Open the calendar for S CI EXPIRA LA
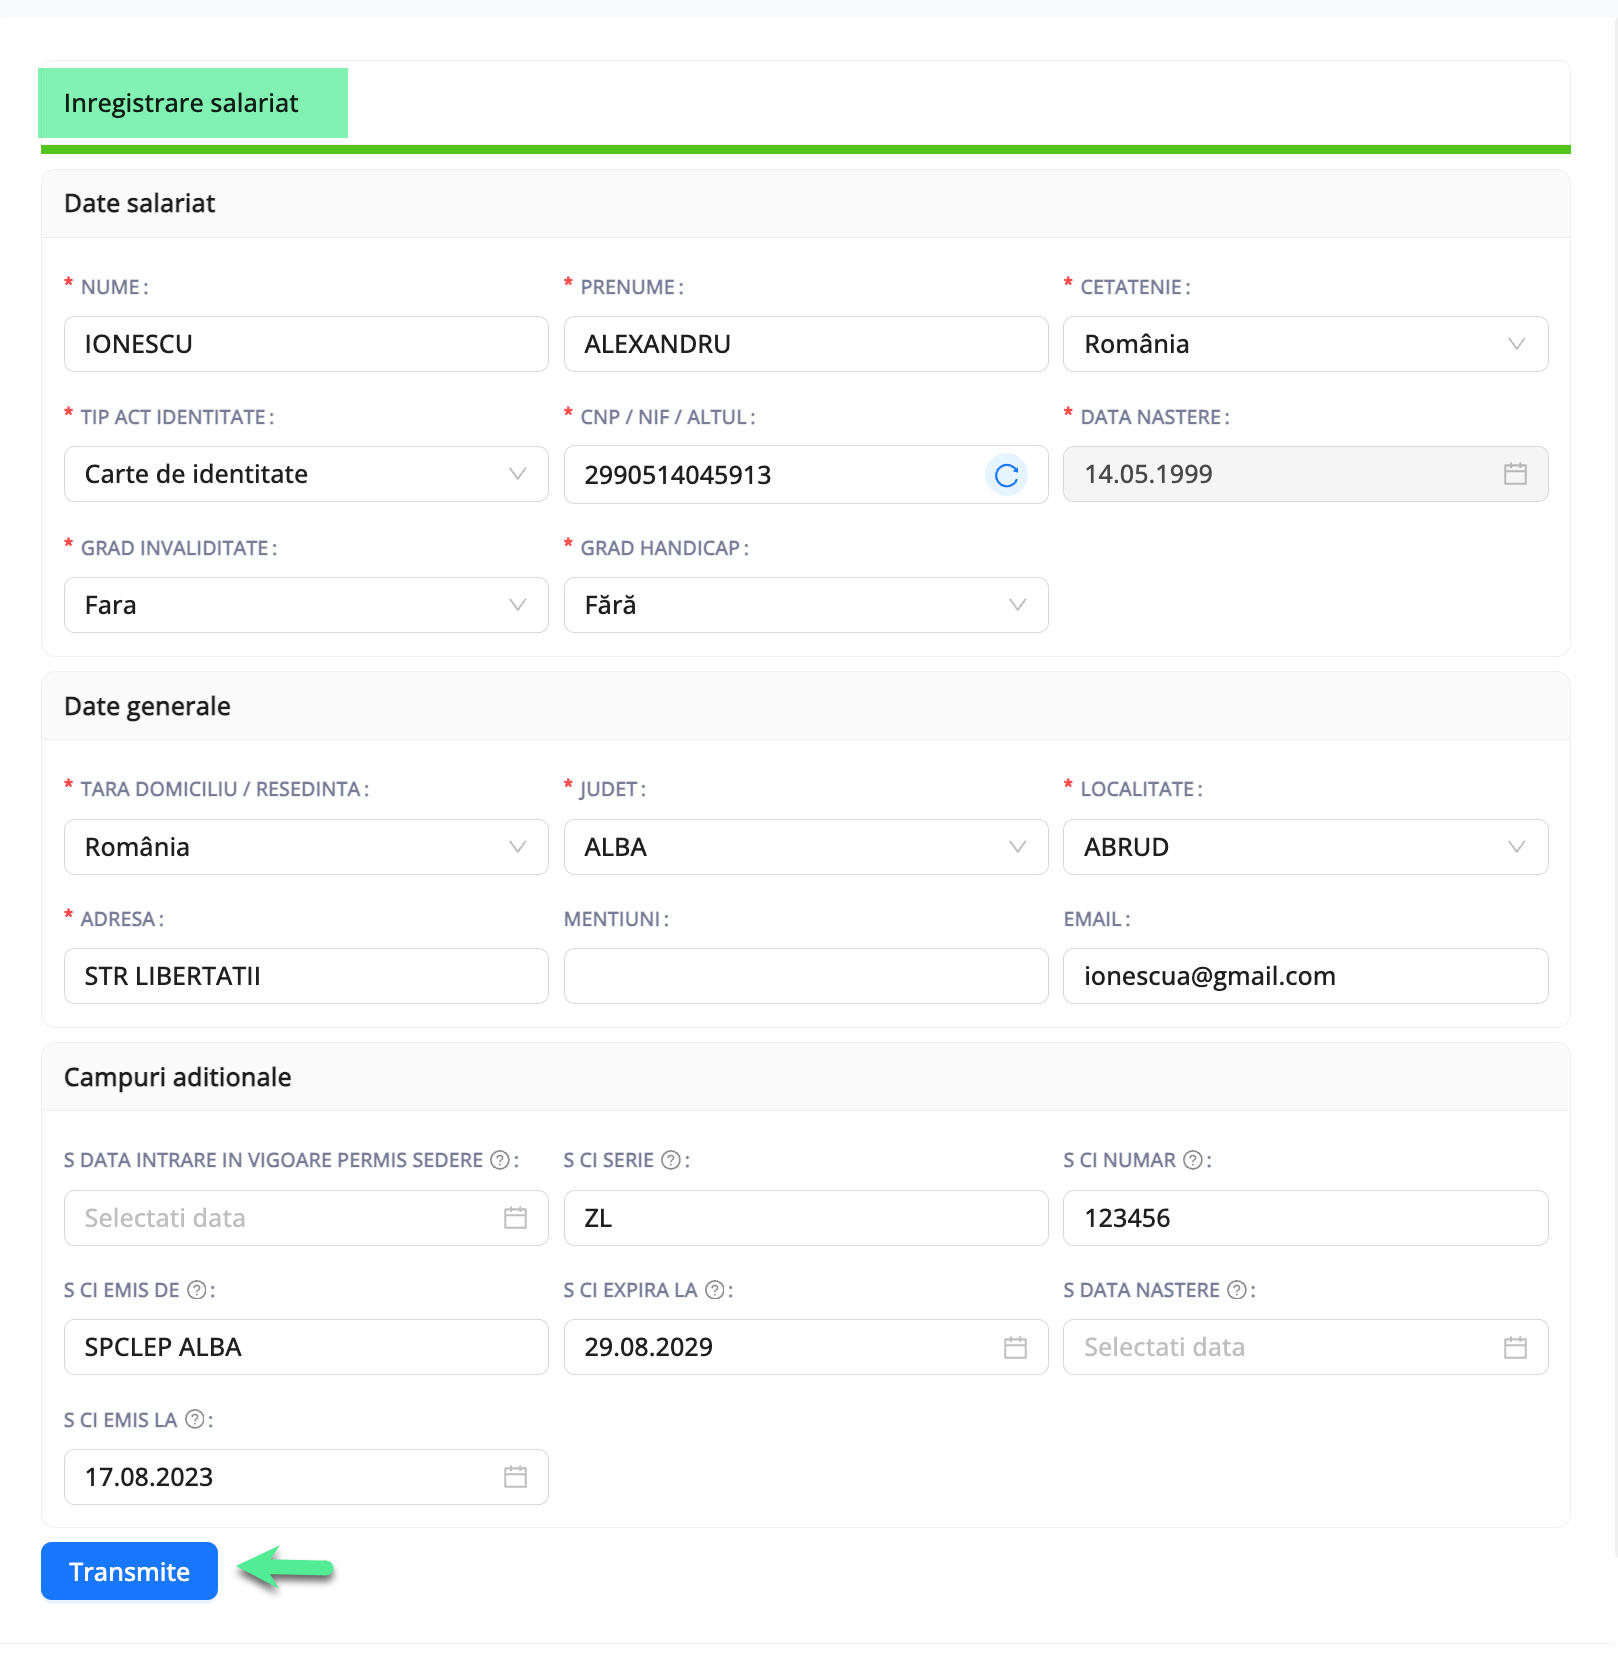Viewport: 1618px width, 1662px height. point(1014,1347)
